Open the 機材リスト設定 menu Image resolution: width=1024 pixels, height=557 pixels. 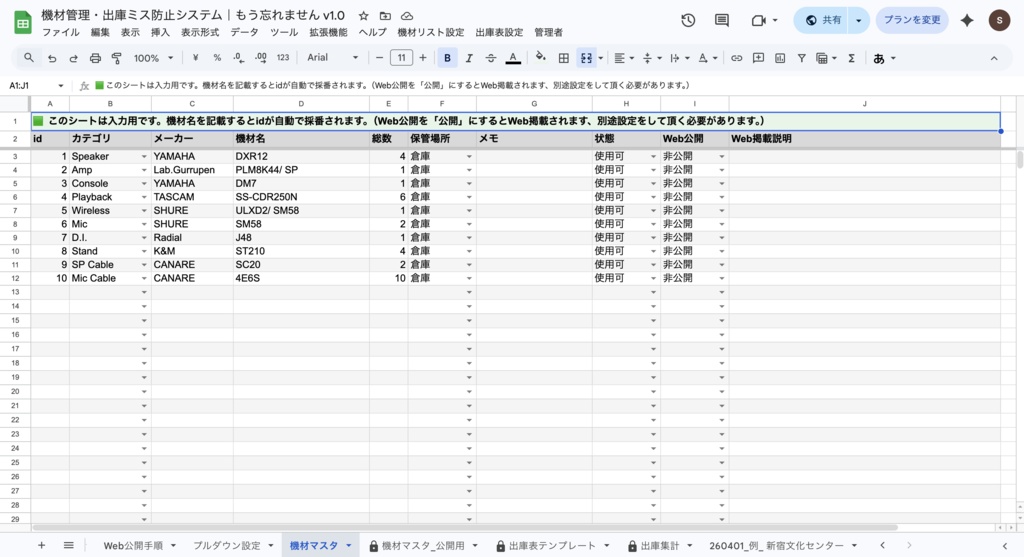point(431,32)
